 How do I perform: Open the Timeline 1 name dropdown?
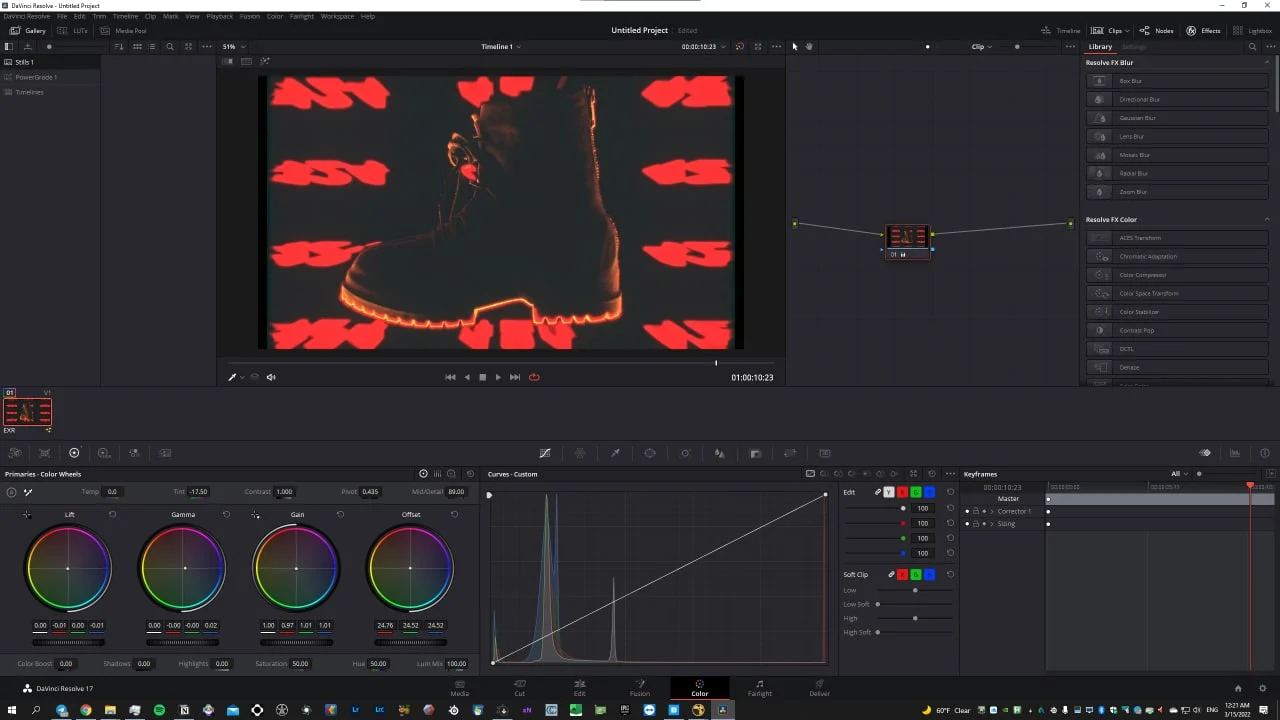tap(501, 47)
